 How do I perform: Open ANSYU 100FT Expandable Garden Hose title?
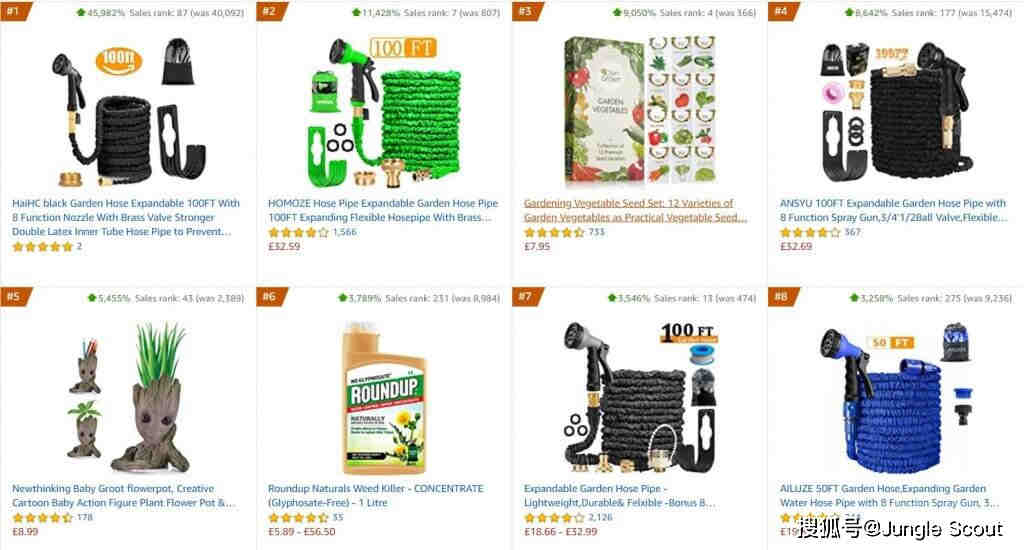[893, 210]
